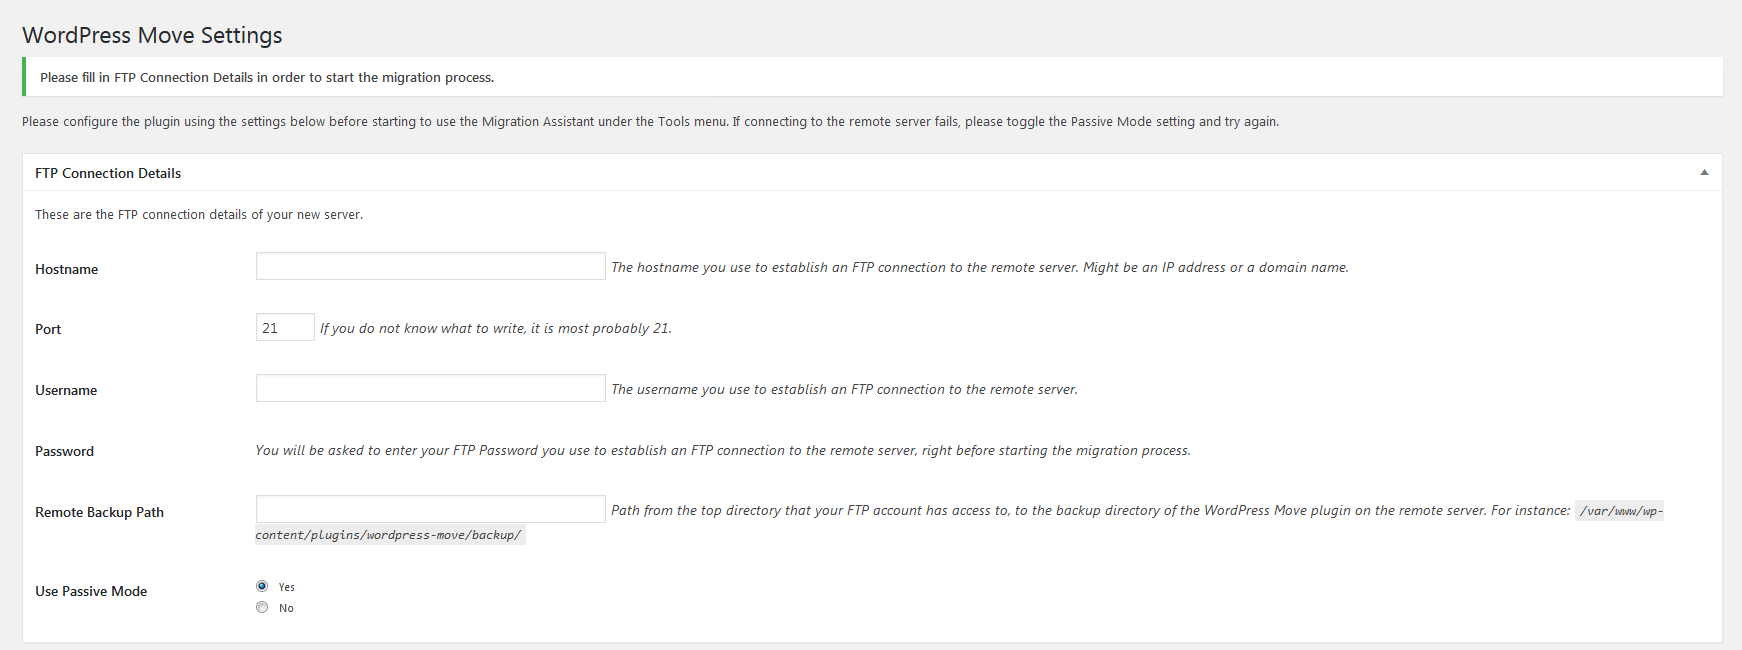Focus the Port number field
Screen dimensions: 1742x650
coord(285,328)
